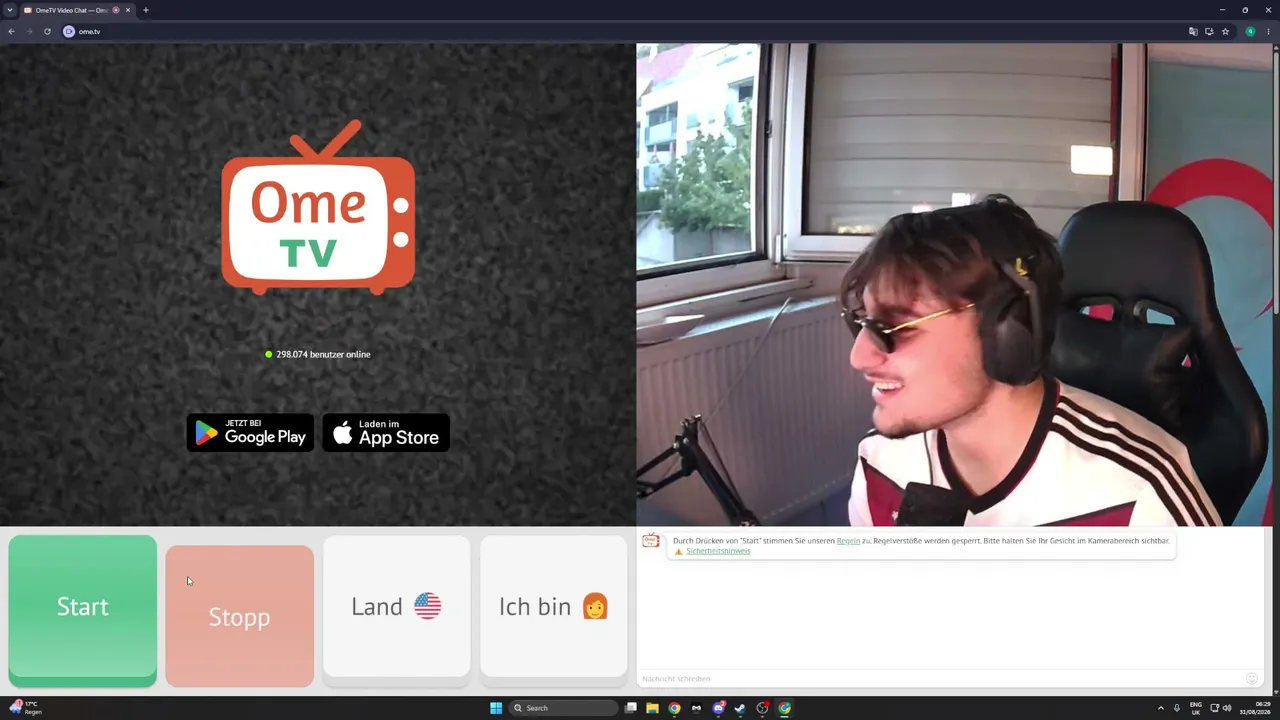Reload the ome.tv page
The width and height of the screenshot is (1280, 720).
tap(47, 31)
